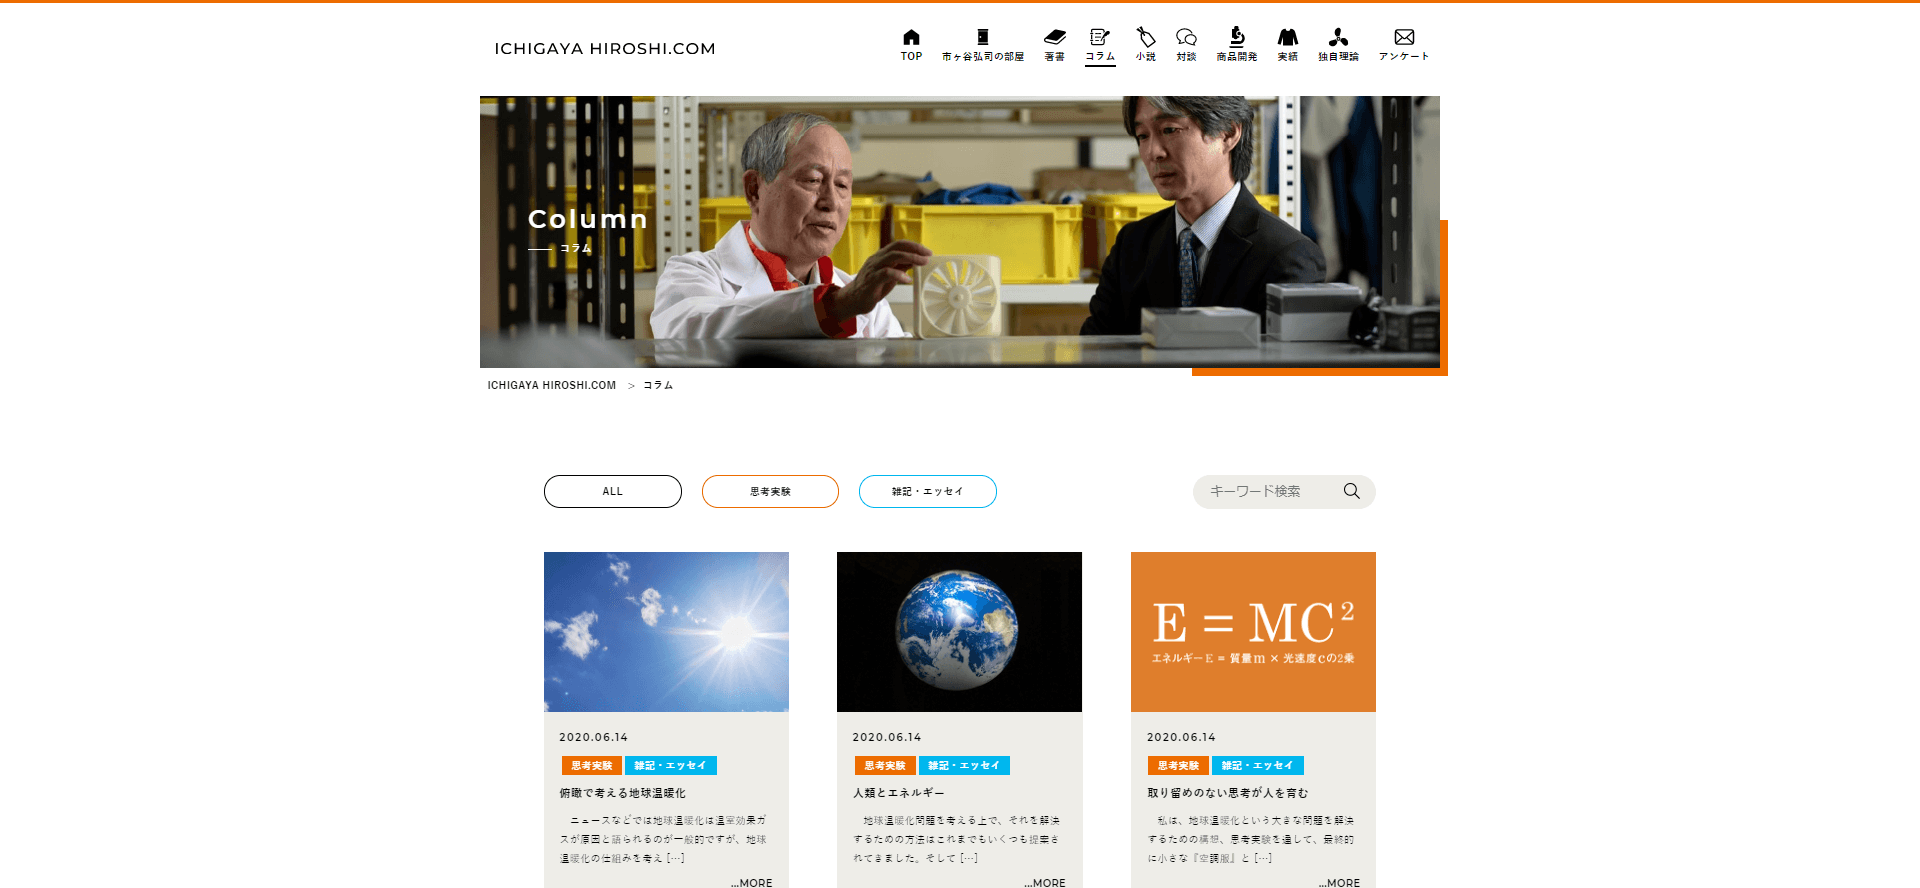Filter columns with the ALL button
Screen dimensions: 1920x888
[x=613, y=491]
